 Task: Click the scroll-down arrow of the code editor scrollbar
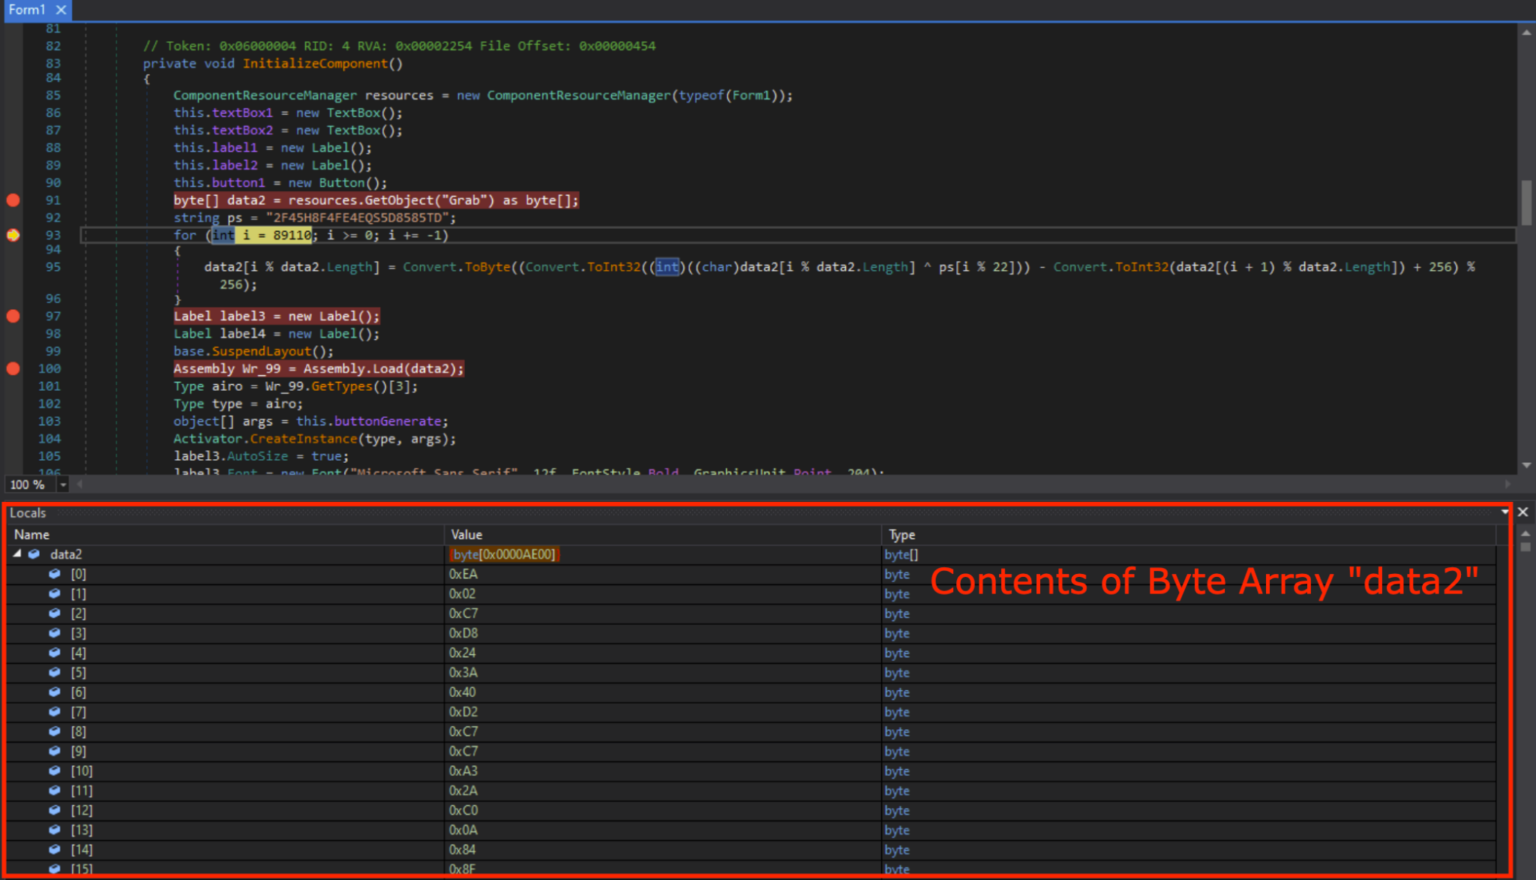[1527, 464]
